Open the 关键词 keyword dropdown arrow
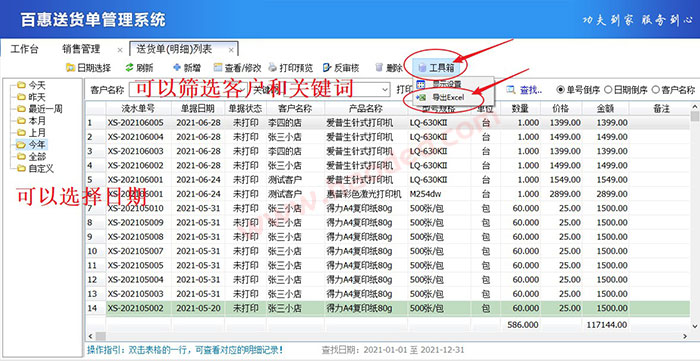700x361 pixels. (386, 90)
